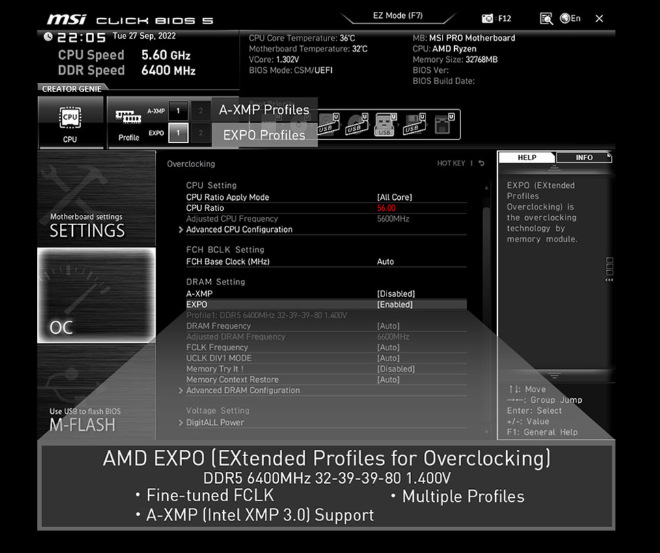Click FCH Base Clock (MHz) Auto value
The width and height of the screenshot is (660, 553).
click(x=385, y=262)
